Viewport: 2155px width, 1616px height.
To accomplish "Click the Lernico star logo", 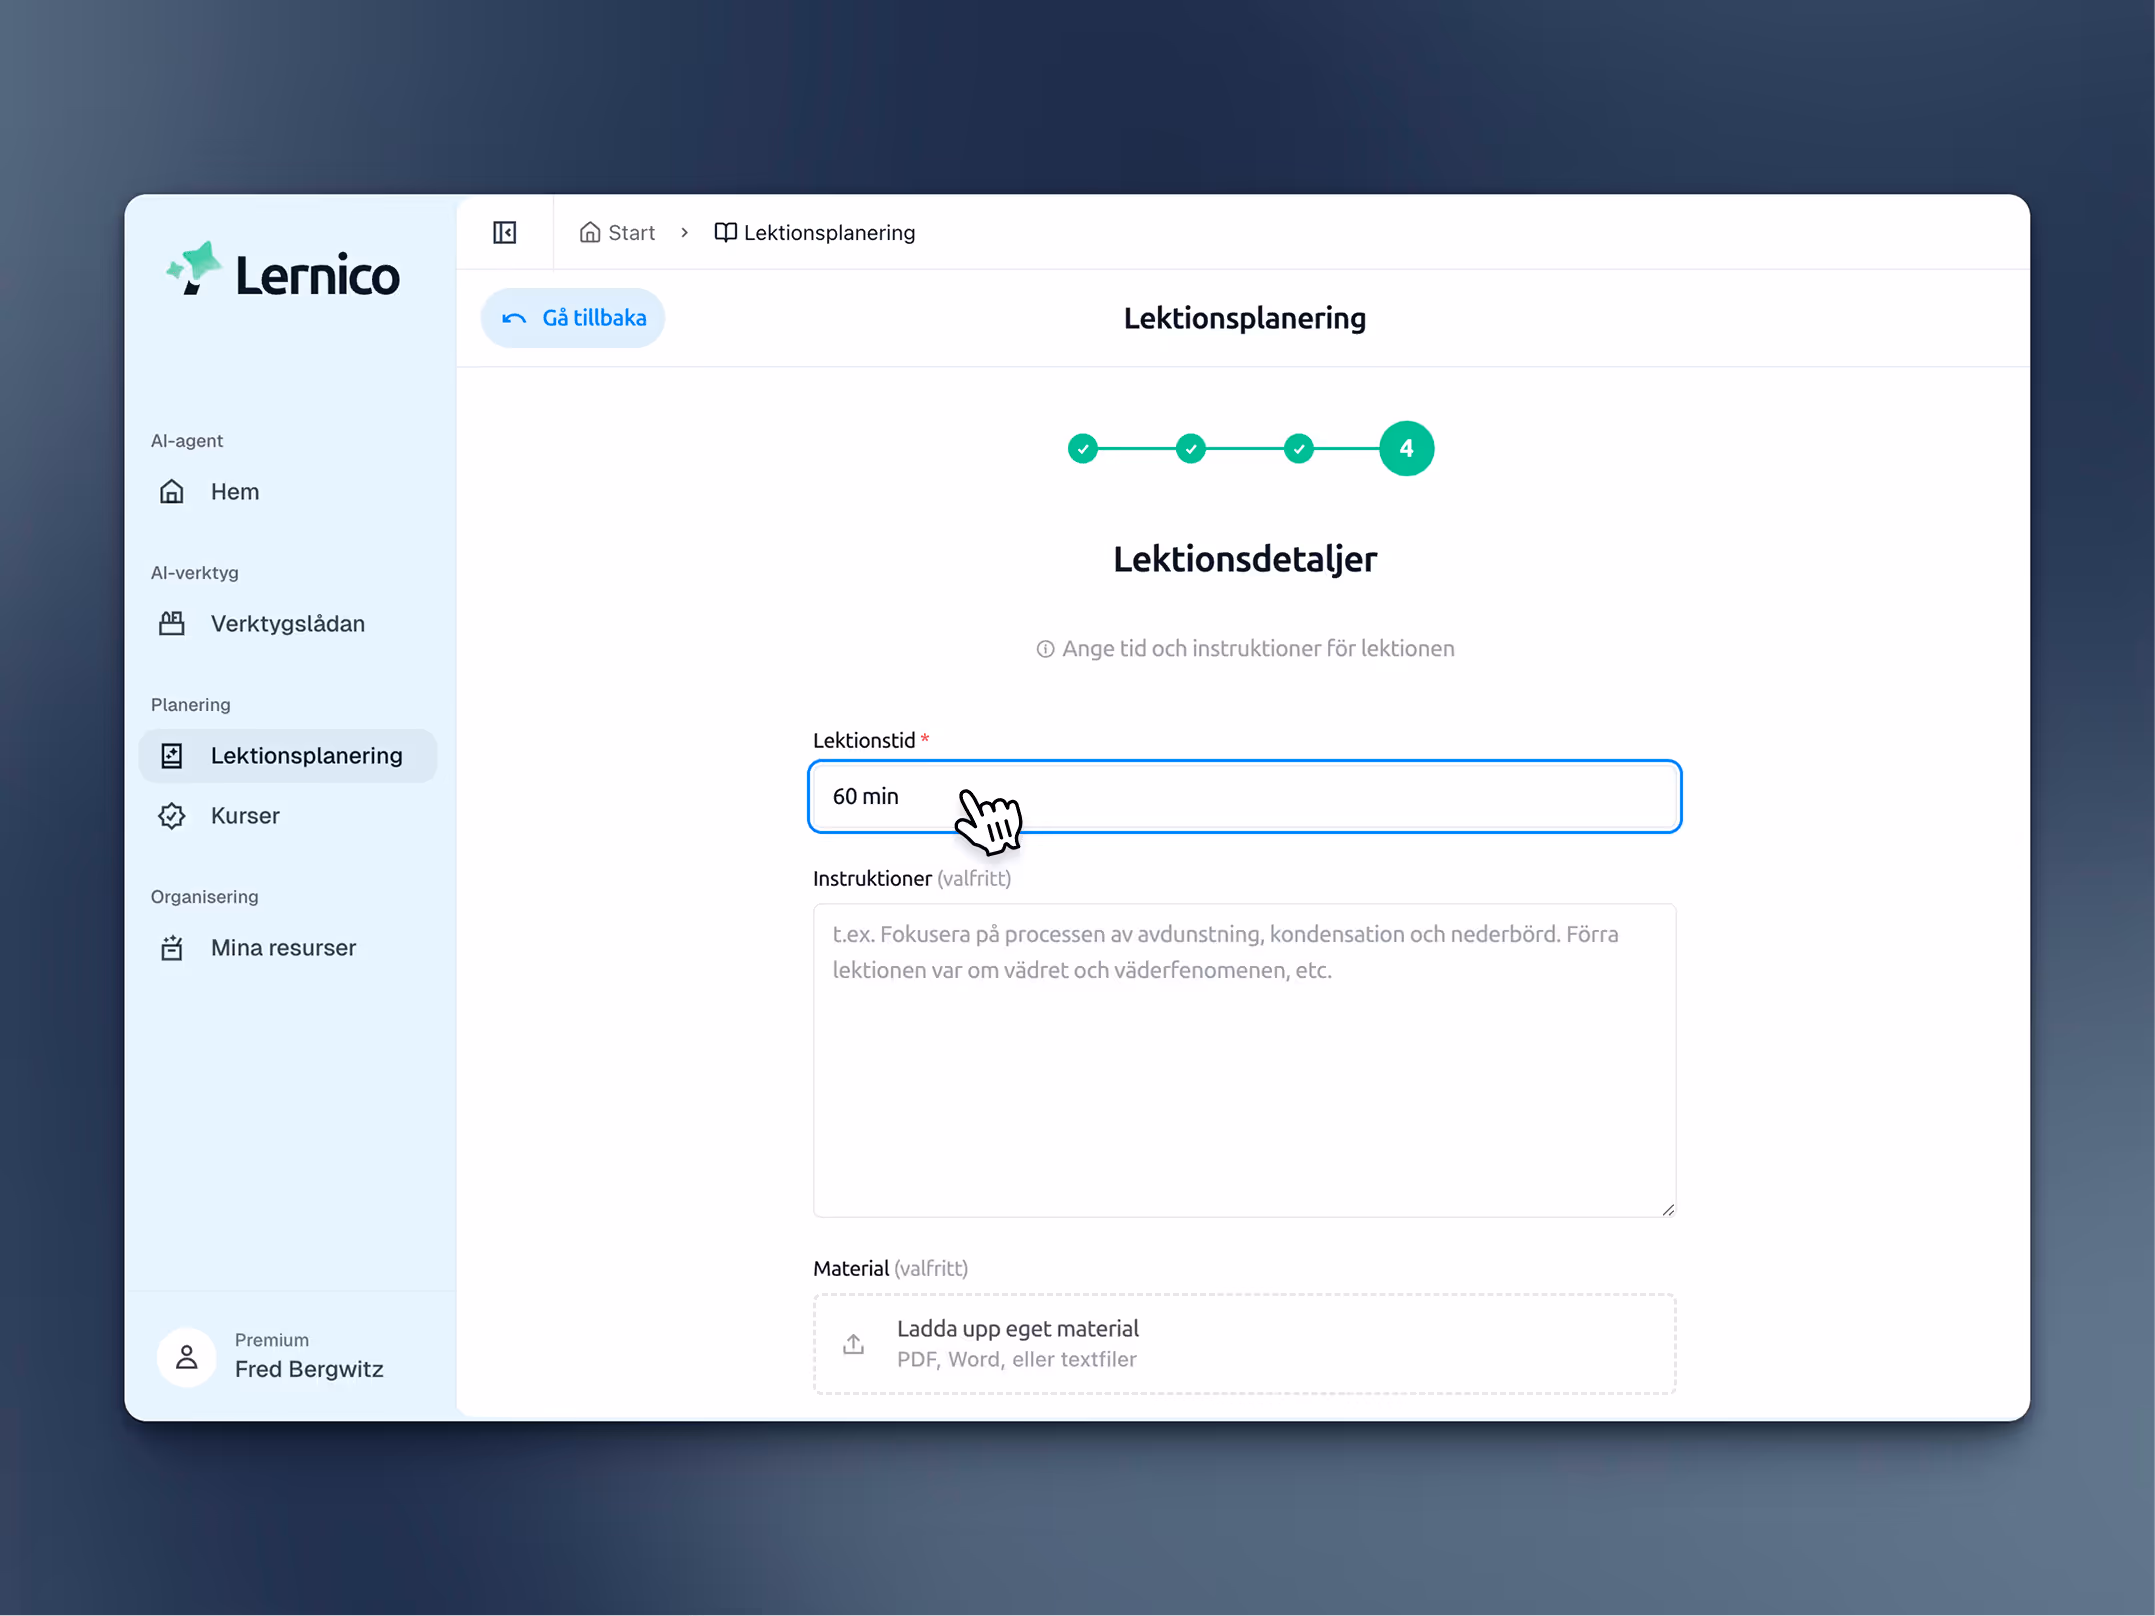I will pyautogui.click(x=194, y=268).
